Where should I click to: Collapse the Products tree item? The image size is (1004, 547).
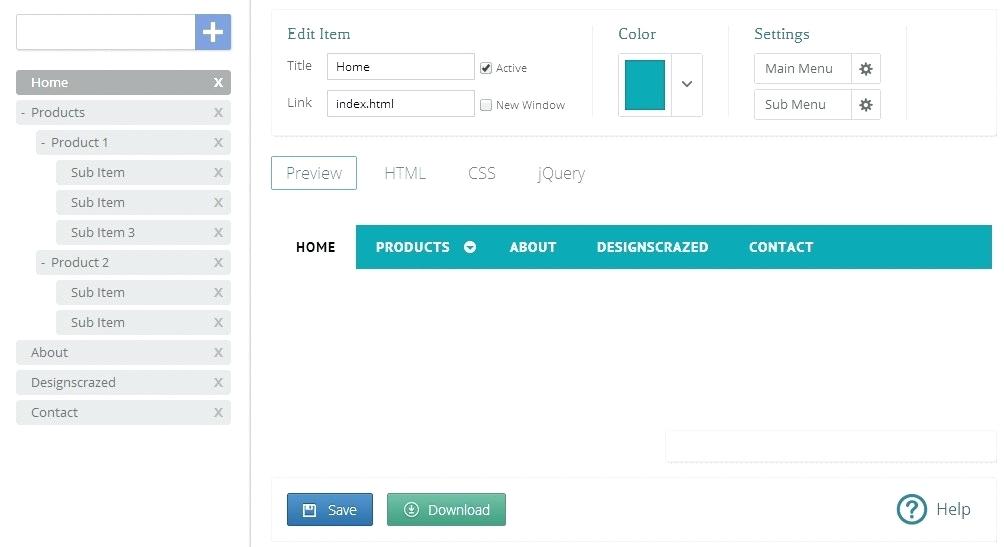point(23,113)
